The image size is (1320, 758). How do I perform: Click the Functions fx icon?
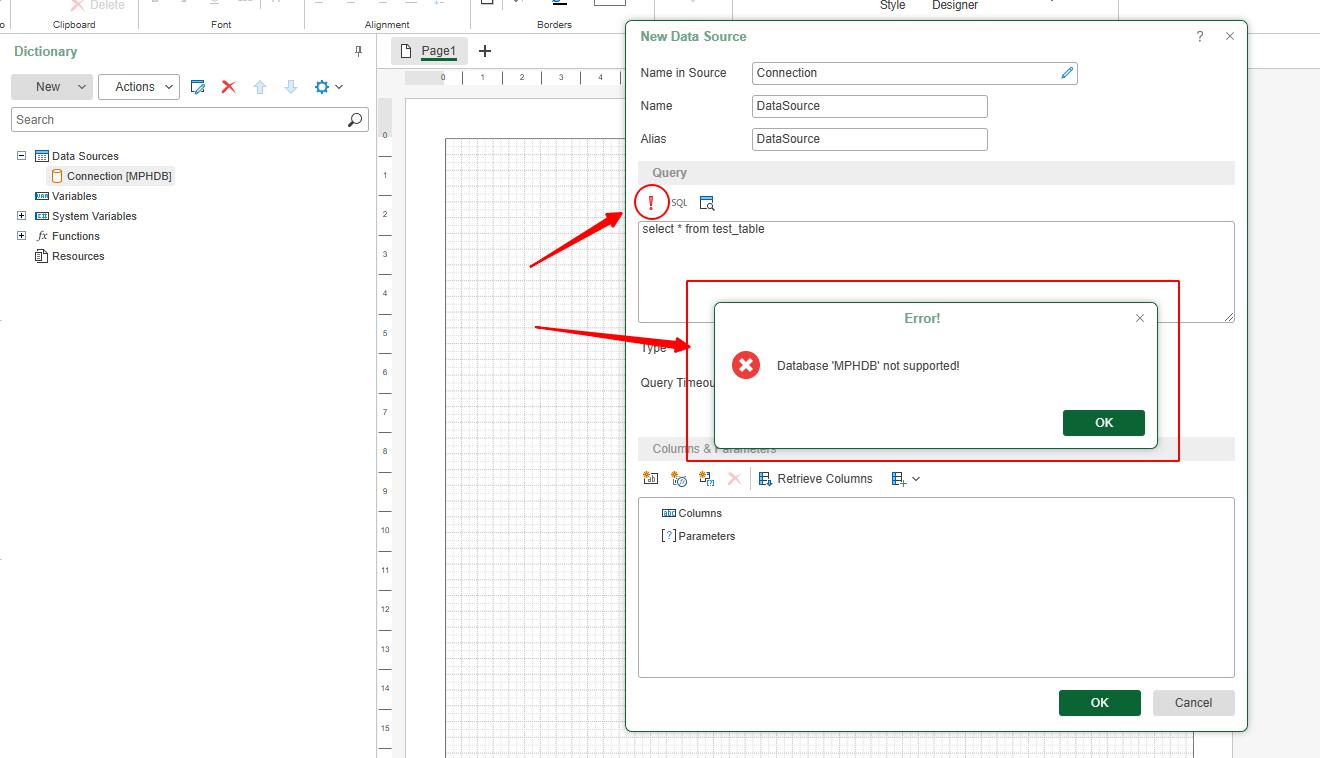pos(42,236)
